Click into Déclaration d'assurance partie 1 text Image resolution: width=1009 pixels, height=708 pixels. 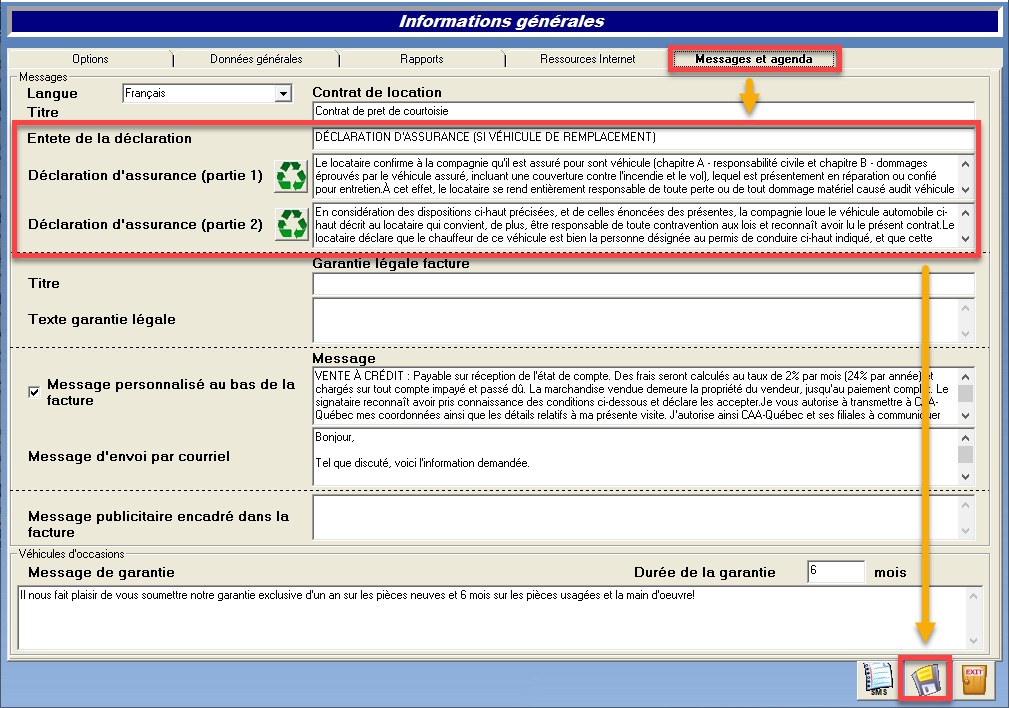[x=635, y=176]
